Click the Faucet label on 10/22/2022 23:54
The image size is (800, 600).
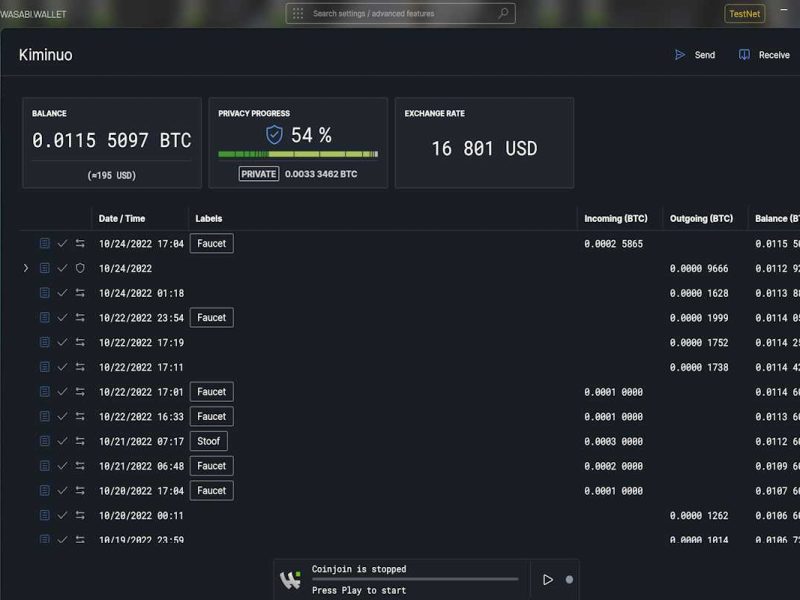click(x=212, y=317)
